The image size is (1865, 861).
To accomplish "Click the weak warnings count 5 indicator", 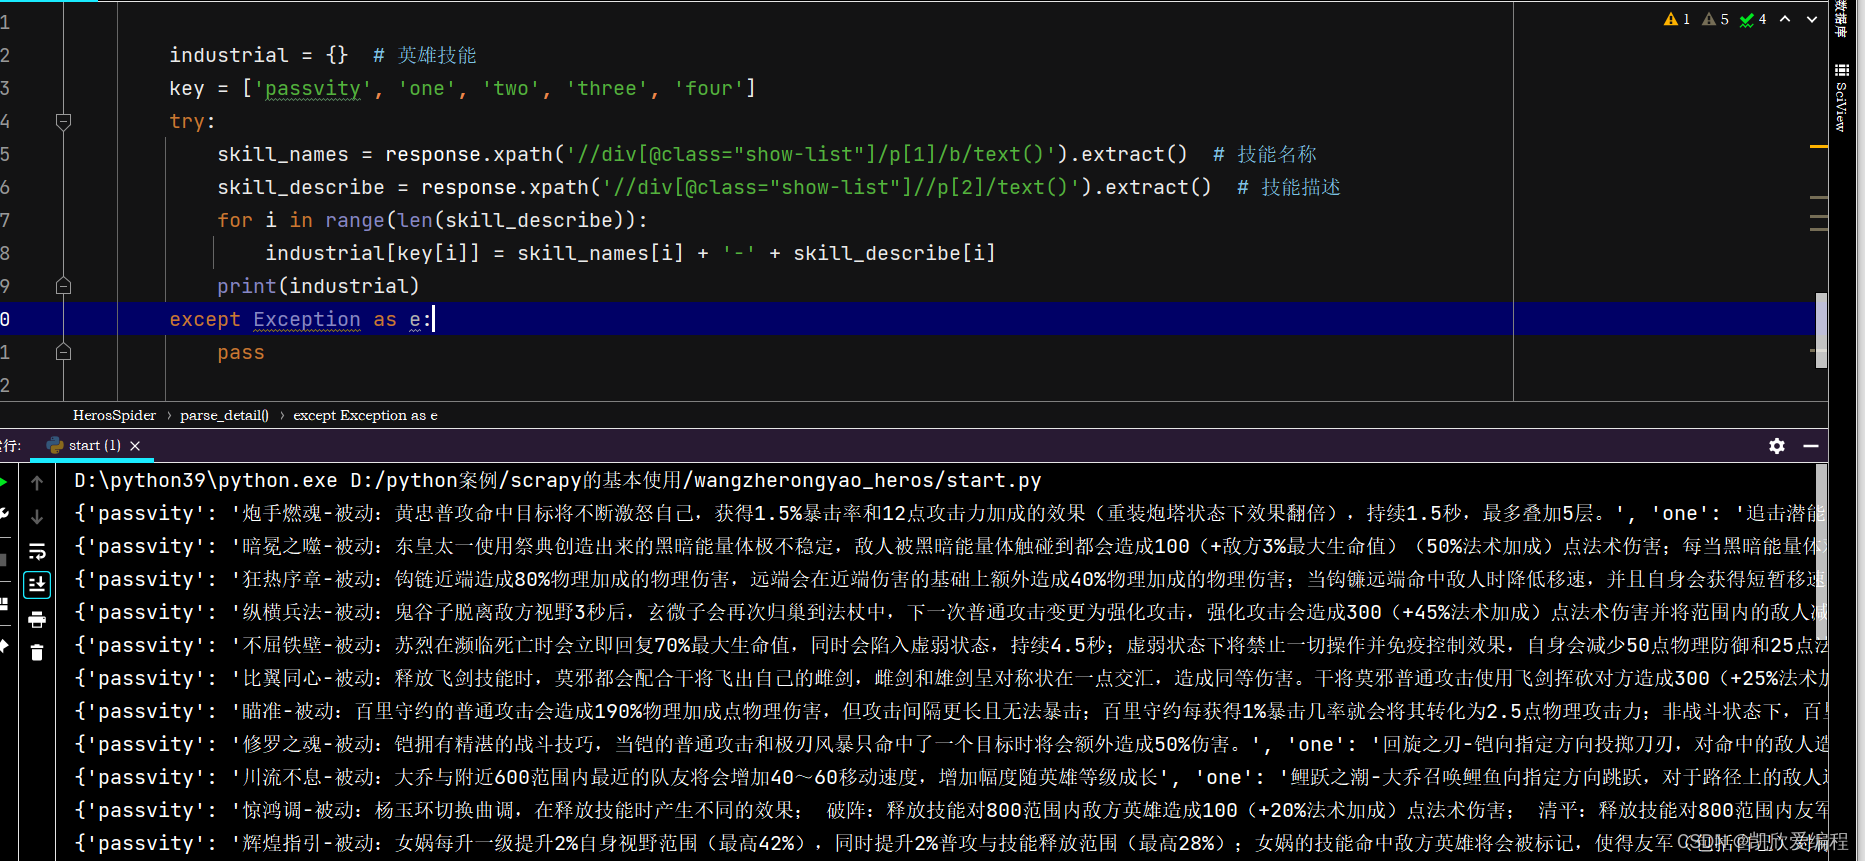I will 1715,19.
